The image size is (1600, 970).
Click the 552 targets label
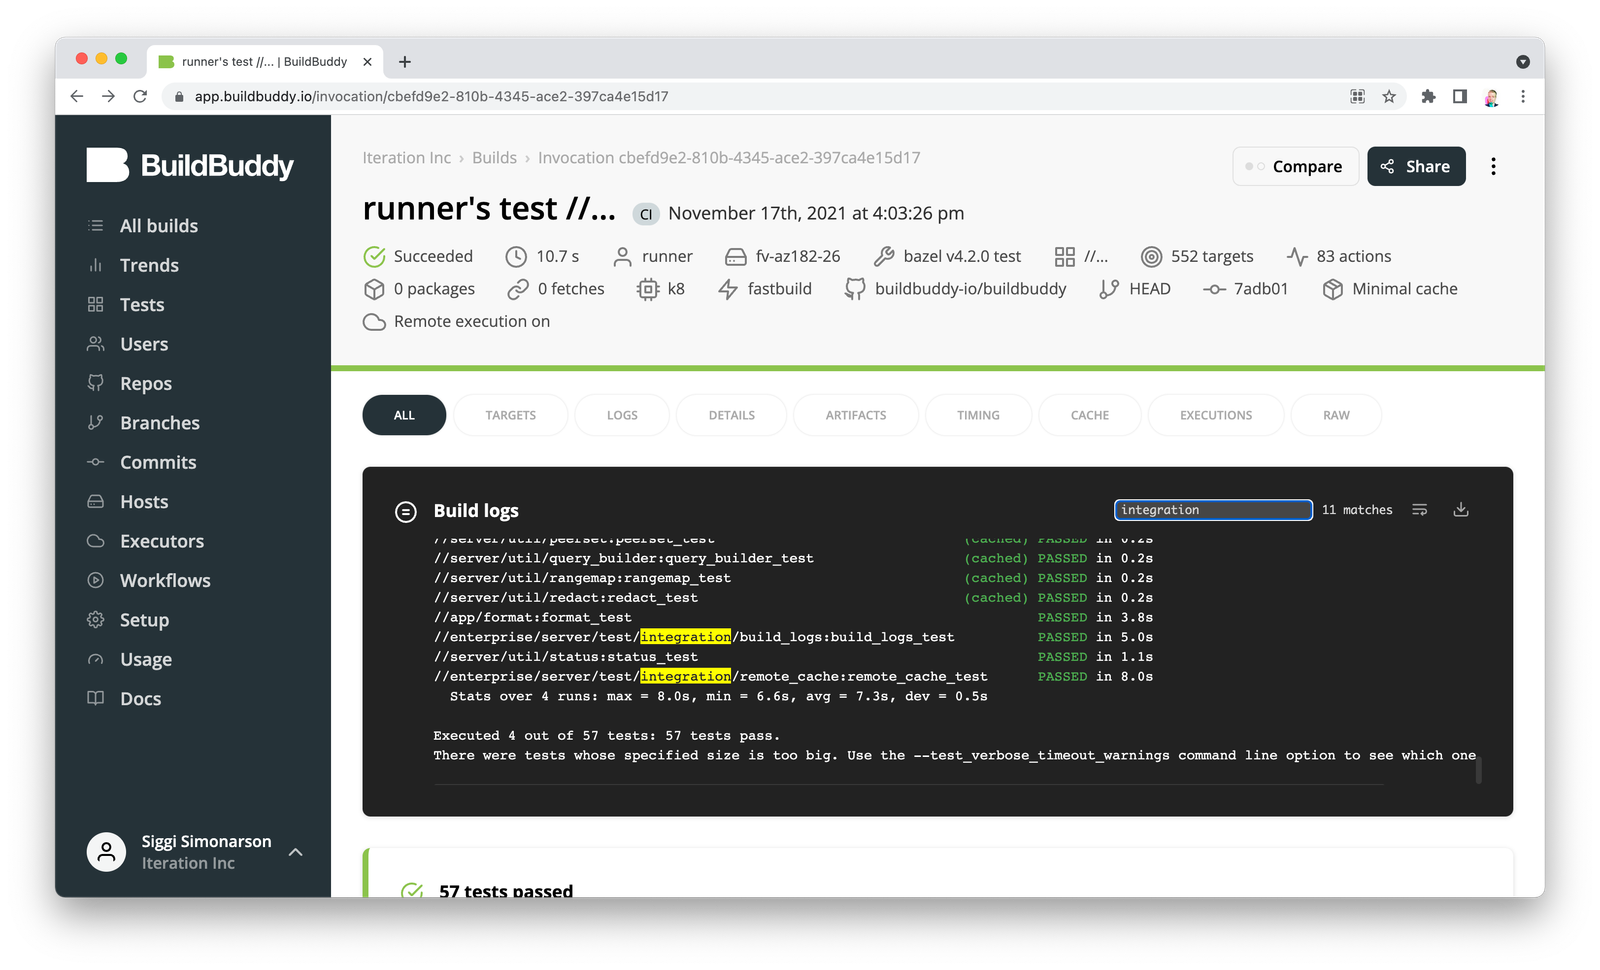pyautogui.click(x=1212, y=257)
